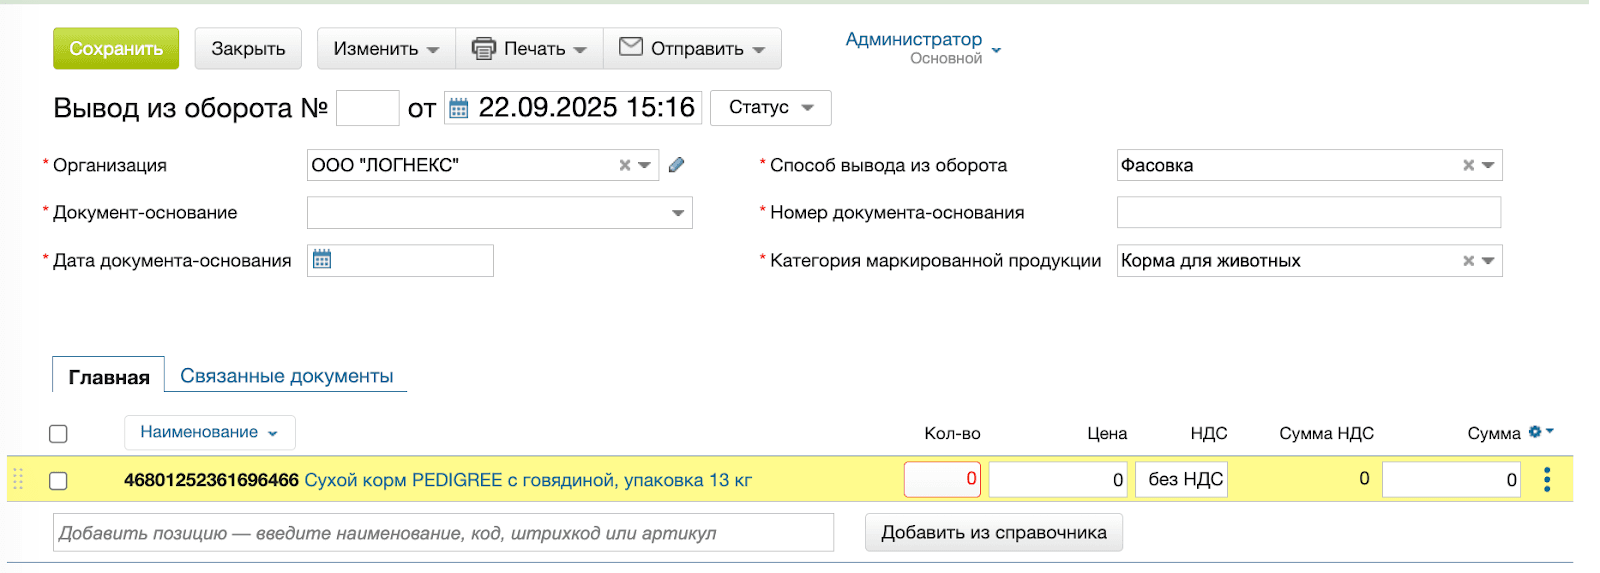Clear Корма для животных category with X
1600x573 pixels.
1469,261
